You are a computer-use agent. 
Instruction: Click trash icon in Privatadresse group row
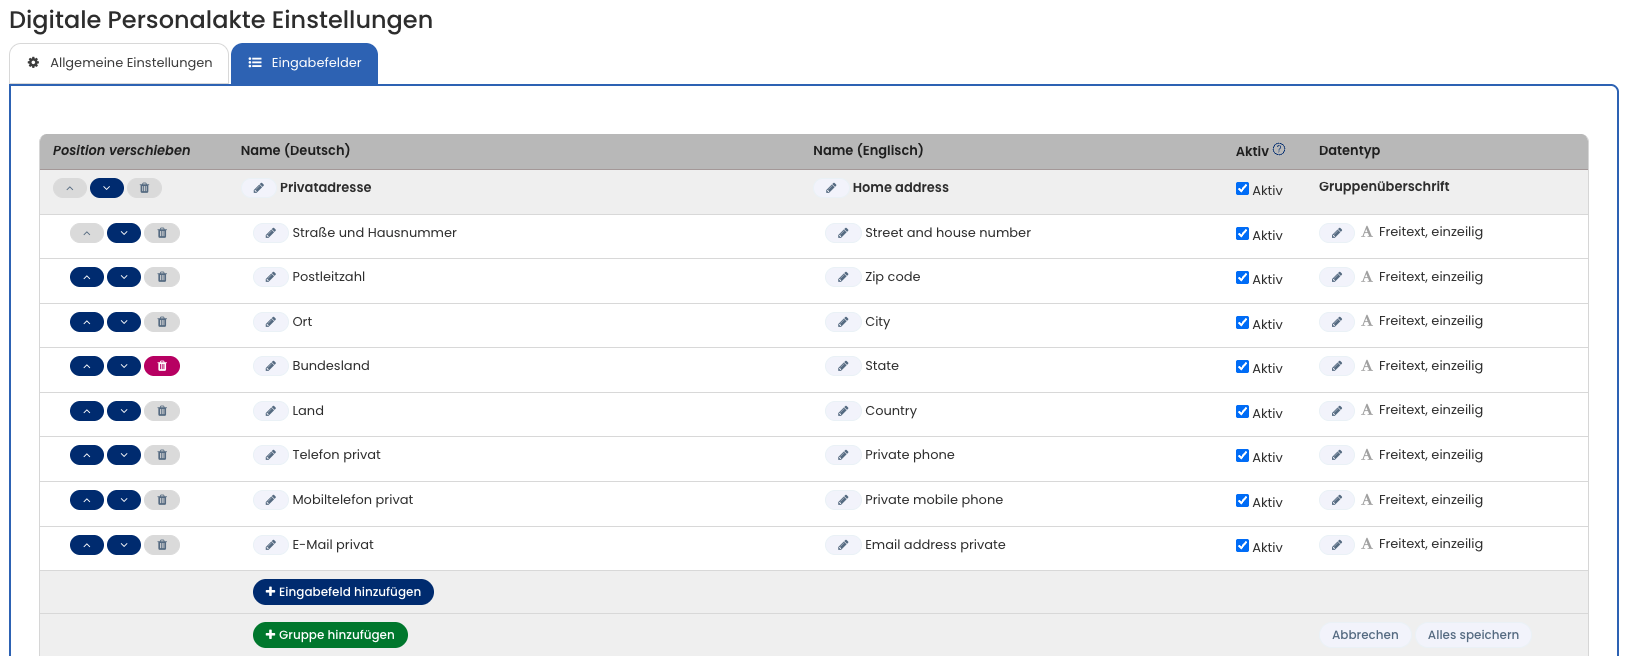[144, 188]
